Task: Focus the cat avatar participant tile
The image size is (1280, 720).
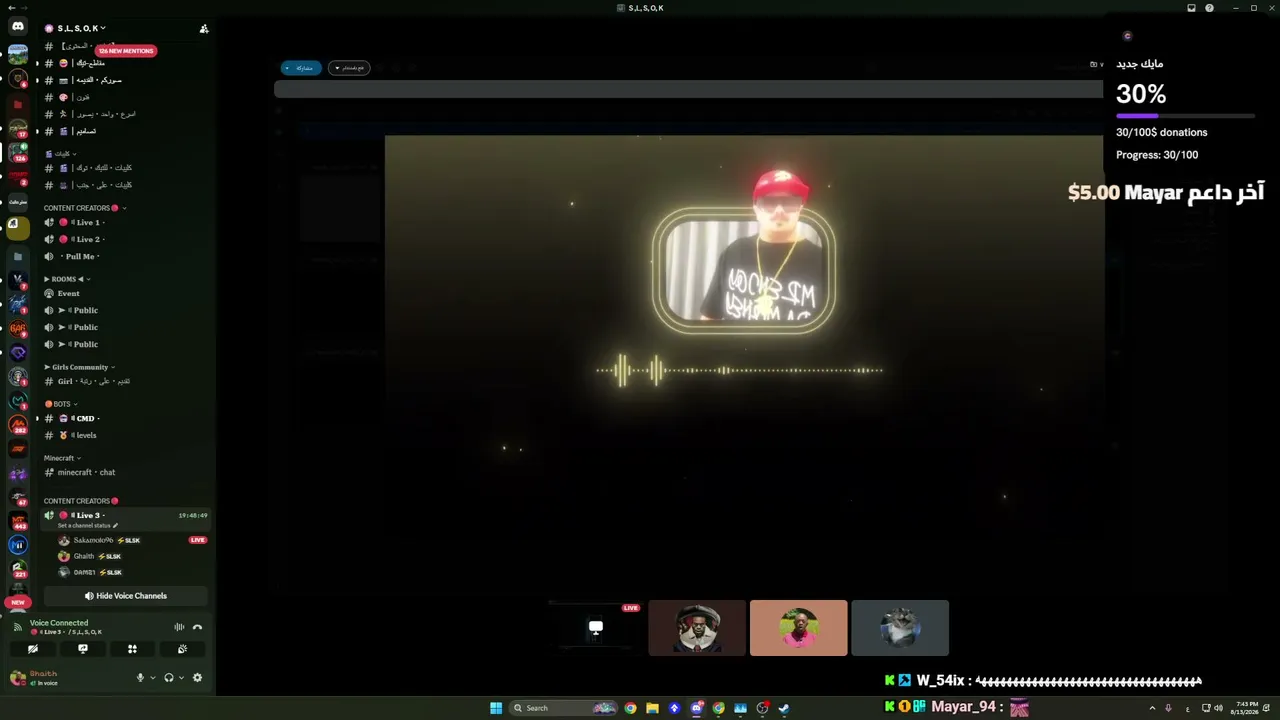Action: (x=900, y=628)
